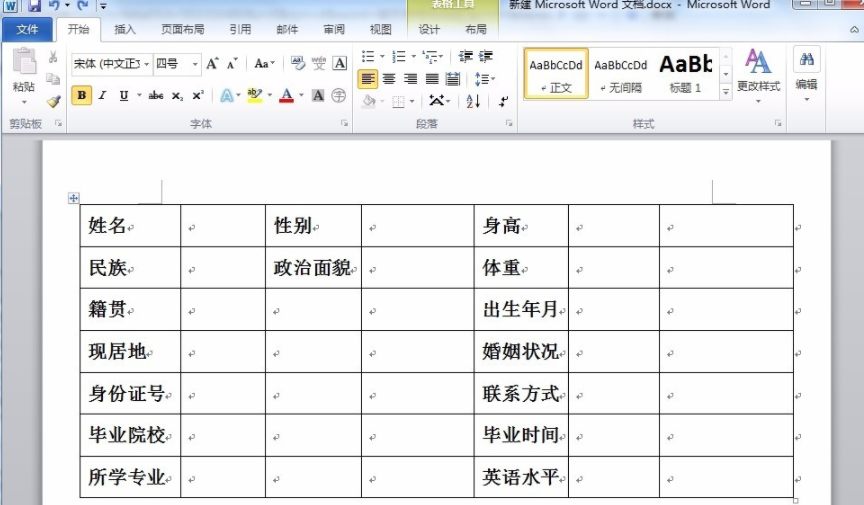Open the 文件 tab
Viewport: 864px width, 505px height.
tap(28, 29)
